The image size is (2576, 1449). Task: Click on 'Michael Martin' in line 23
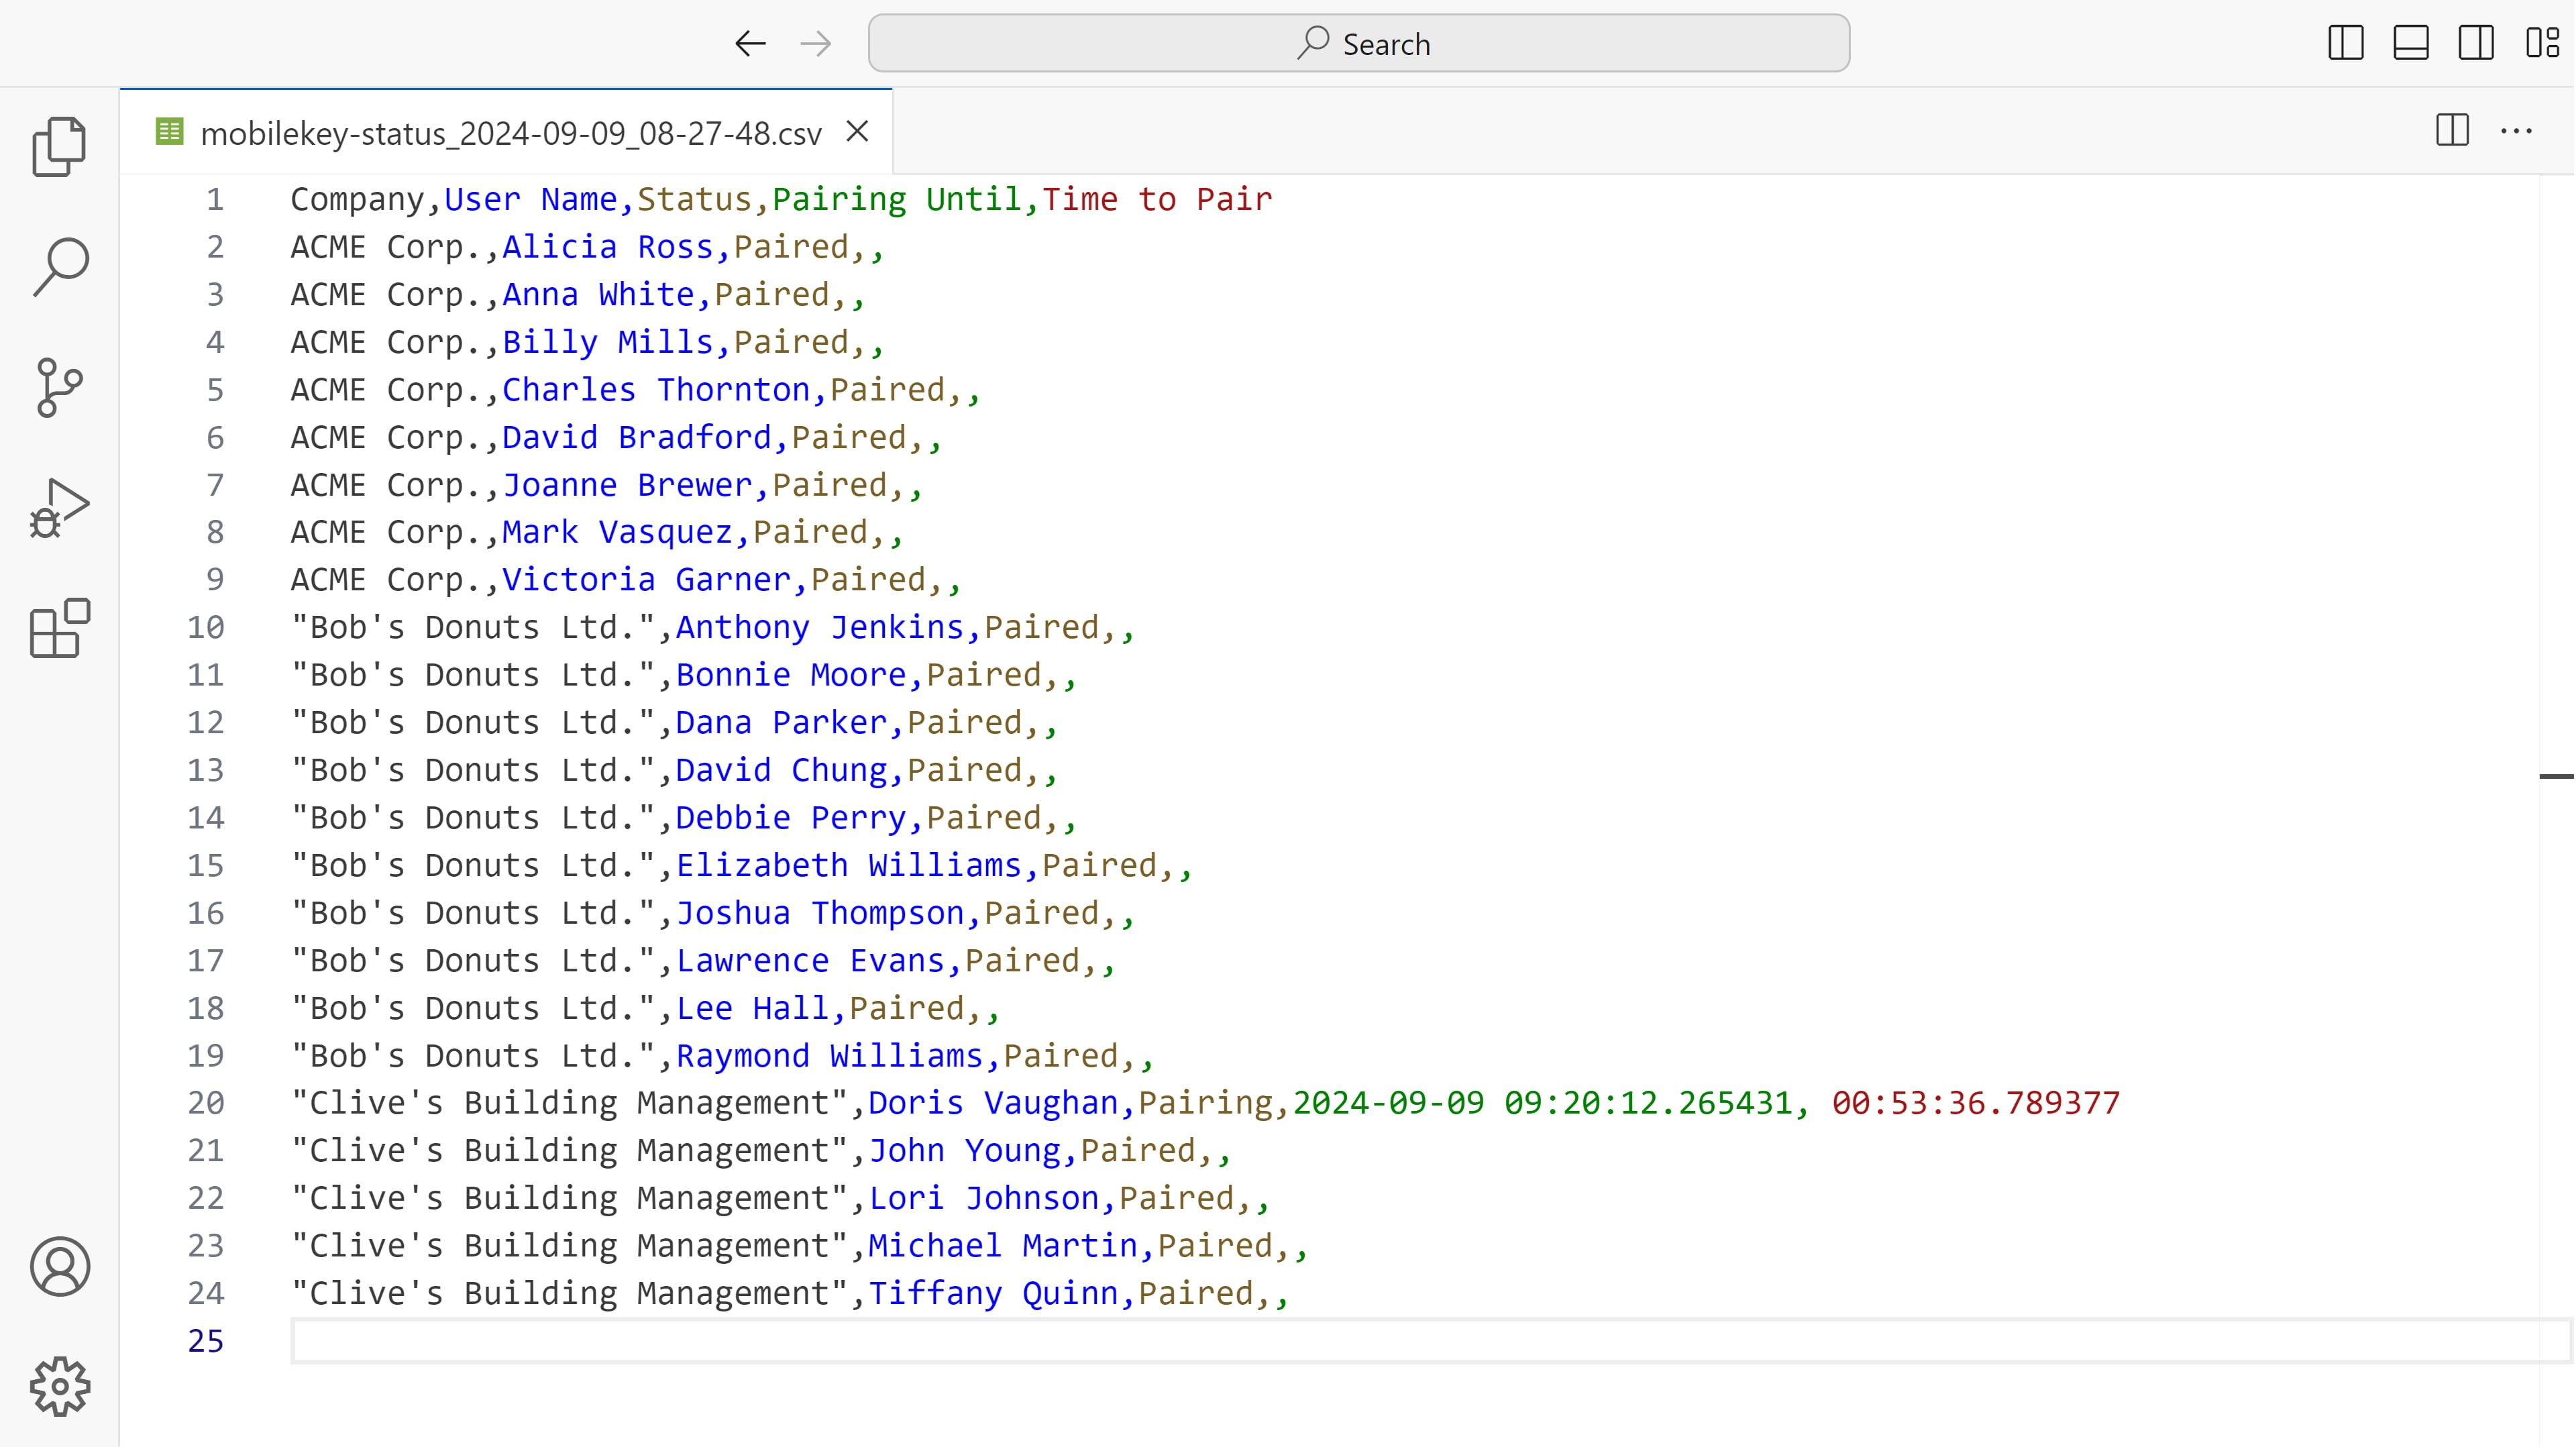(1003, 1246)
